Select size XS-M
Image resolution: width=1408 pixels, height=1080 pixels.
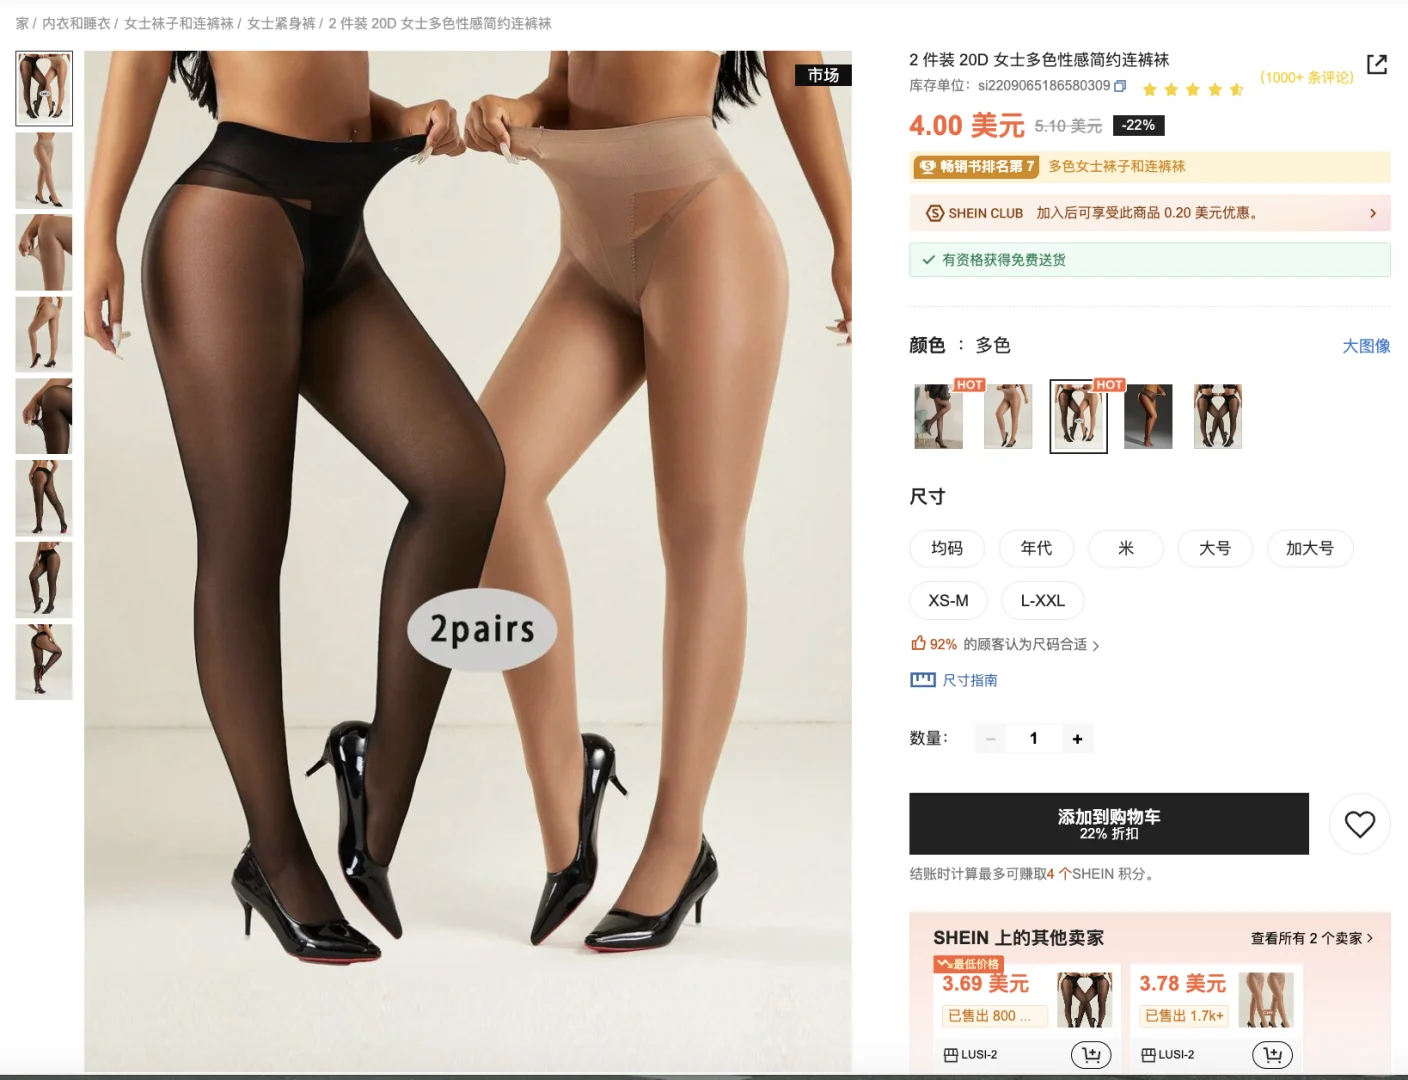coord(948,601)
